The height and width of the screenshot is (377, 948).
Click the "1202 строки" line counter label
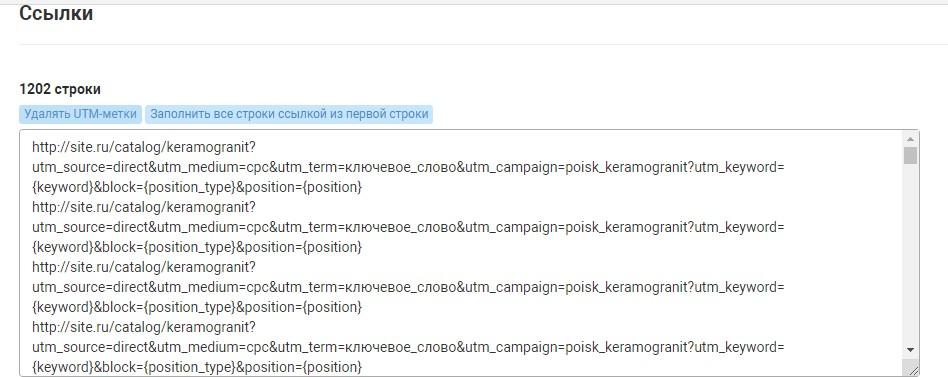point(60,89)
